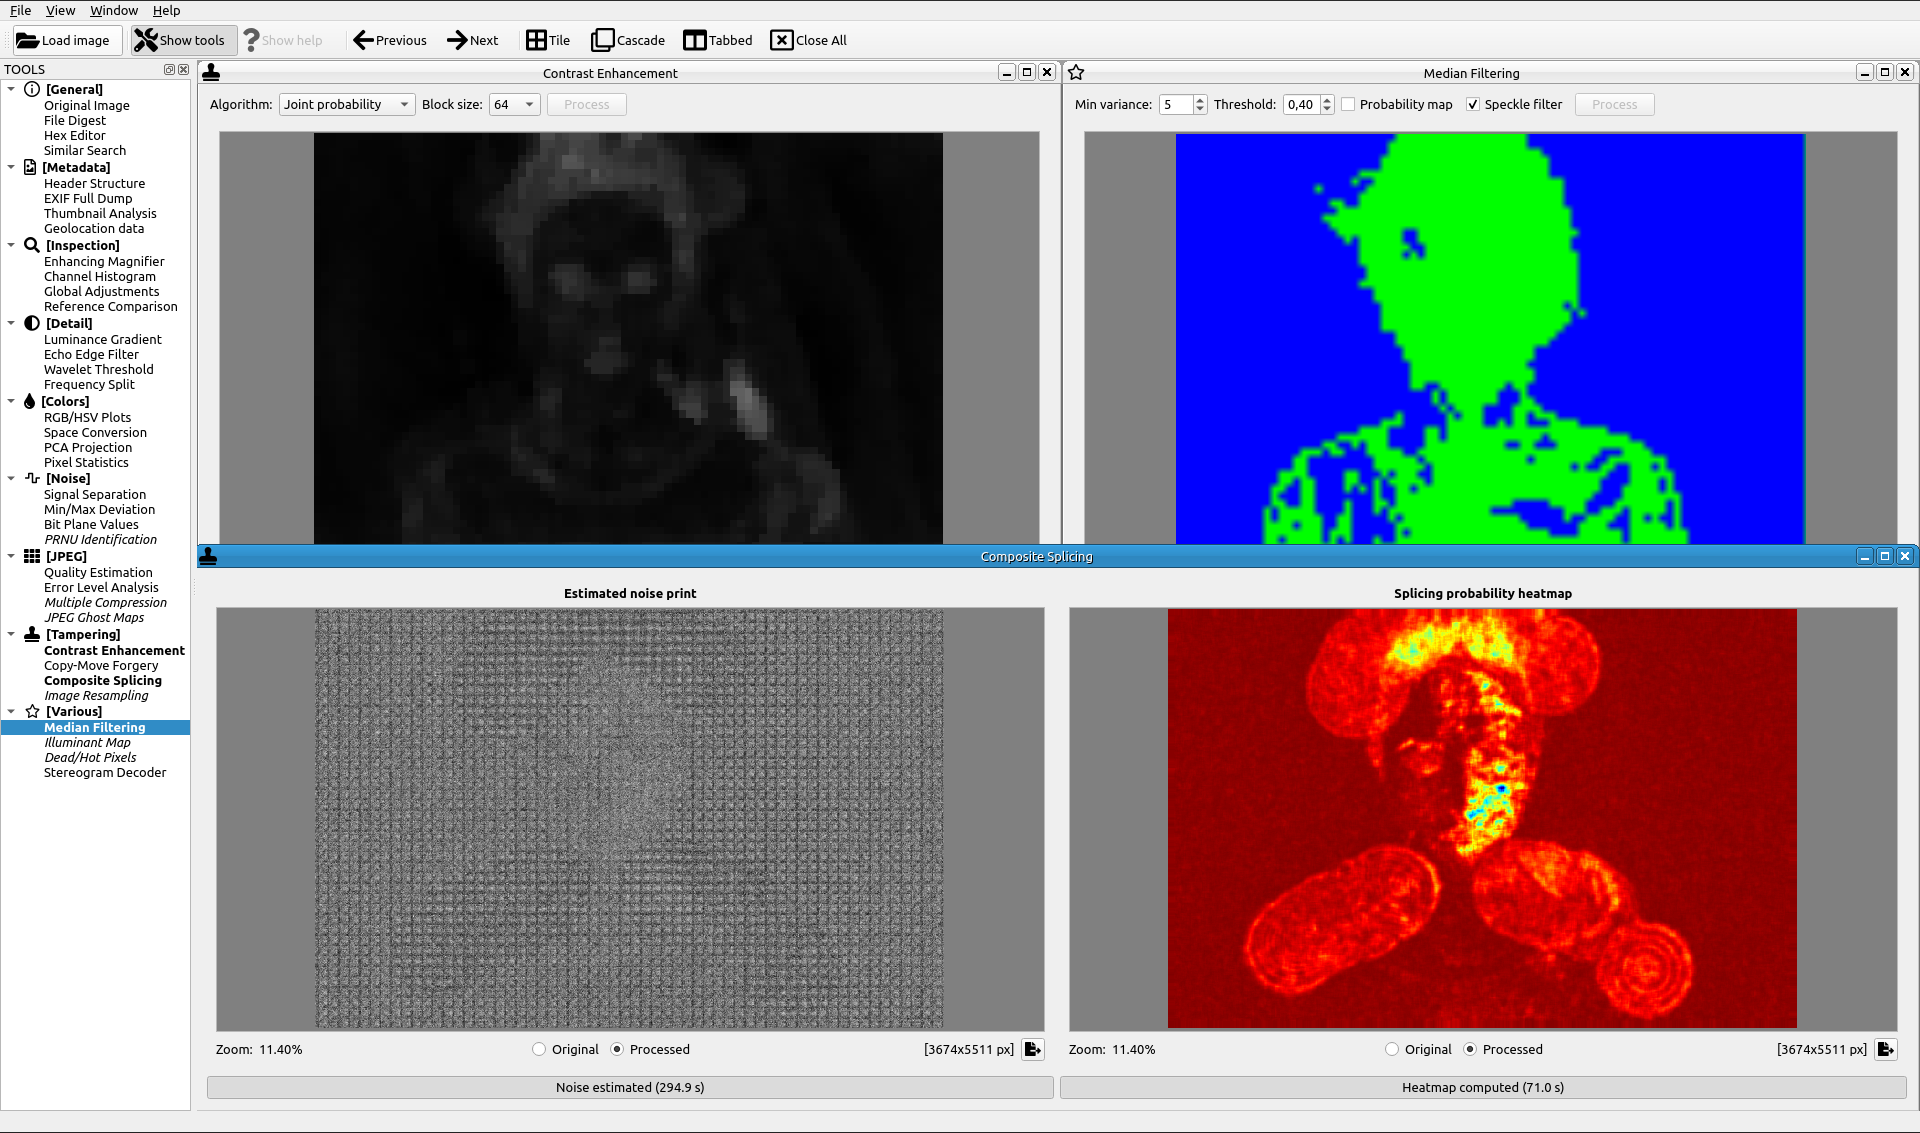The image size is (1920, 1133).
Task: Click the Tabbed view icon
Action: (x=694, y=40)
